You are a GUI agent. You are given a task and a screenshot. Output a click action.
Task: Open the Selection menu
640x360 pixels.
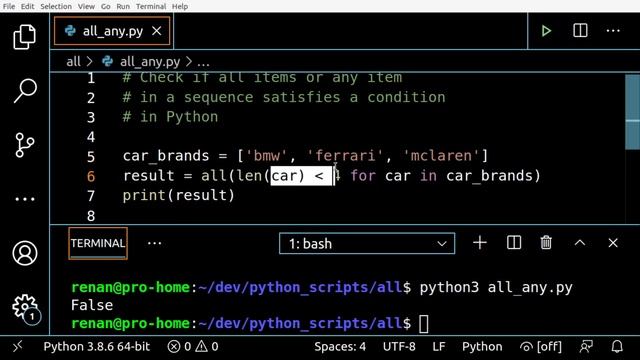(x=56, y=6)
